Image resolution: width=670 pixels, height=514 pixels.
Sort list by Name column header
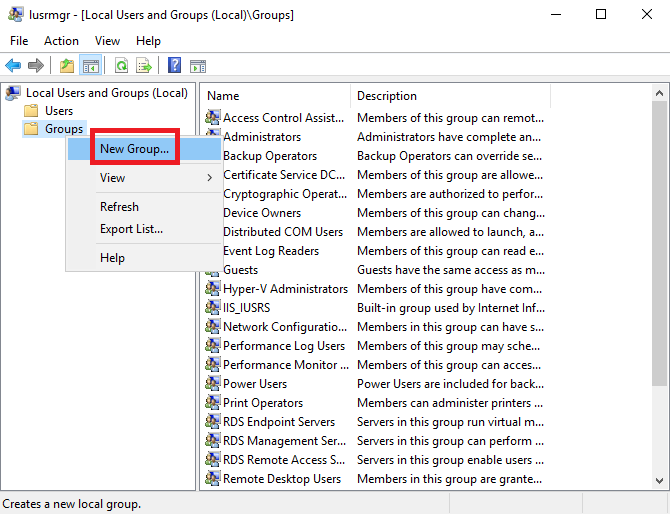pos(275,96)
